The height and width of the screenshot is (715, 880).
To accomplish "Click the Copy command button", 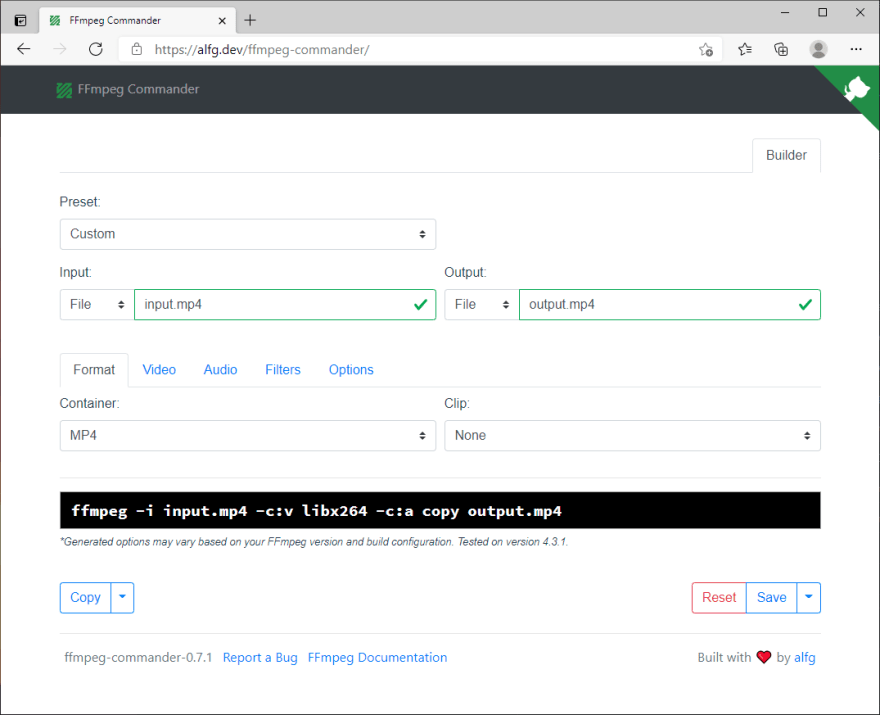I will click(x=85, y=598).
